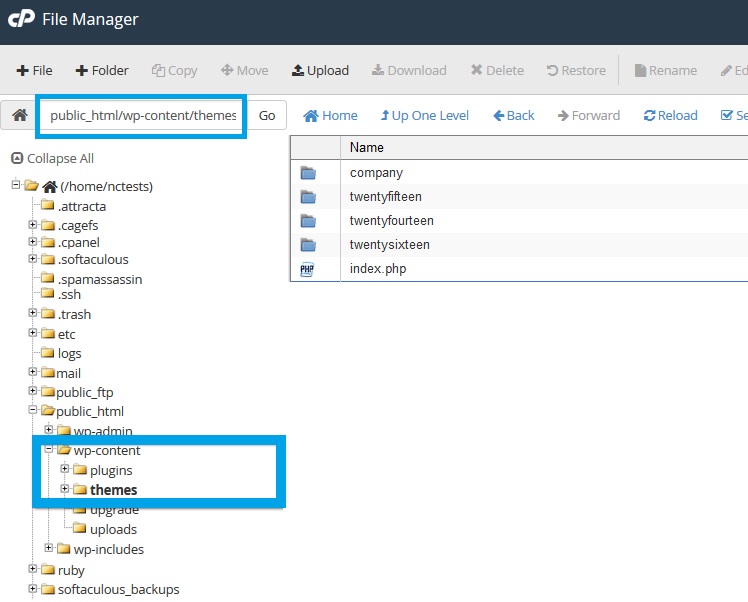The height and width of the screenshot is (602, 748).
Task: Navigate Up One Level
Action: [425, 115]
